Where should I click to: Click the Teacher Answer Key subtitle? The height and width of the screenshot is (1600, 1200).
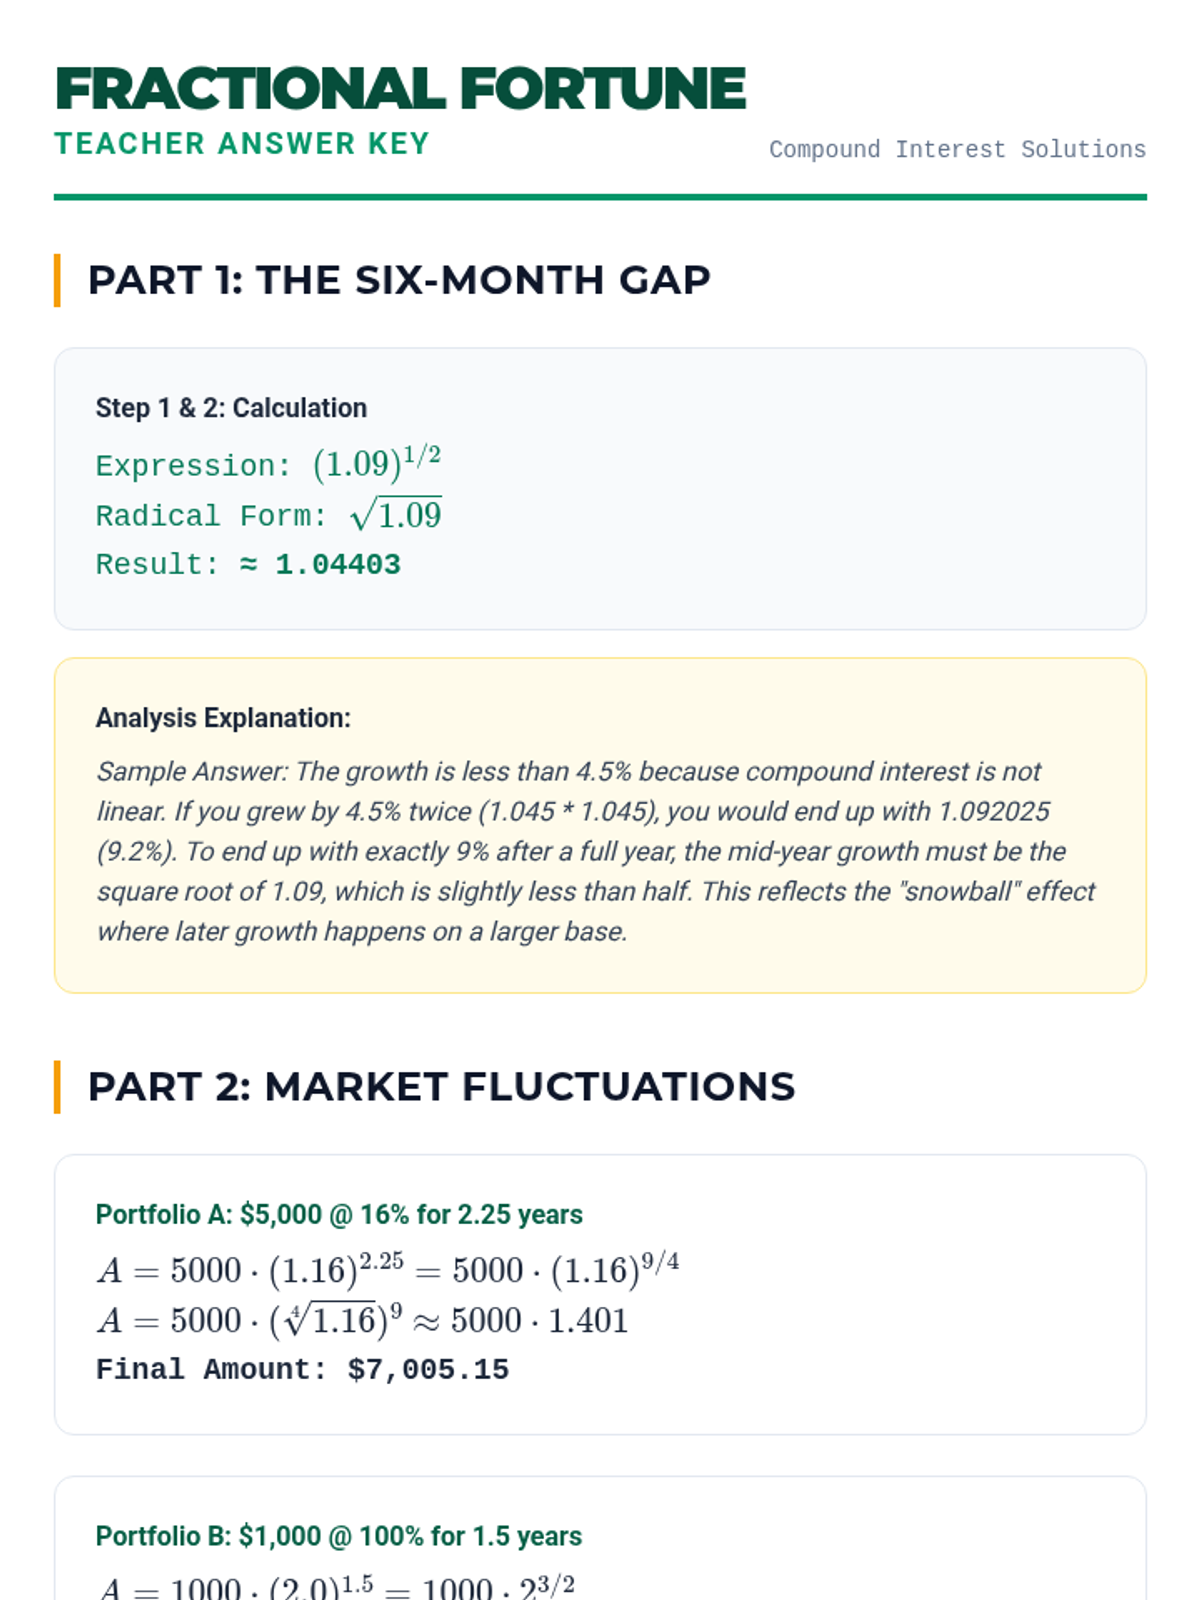(x=242, y=144)
